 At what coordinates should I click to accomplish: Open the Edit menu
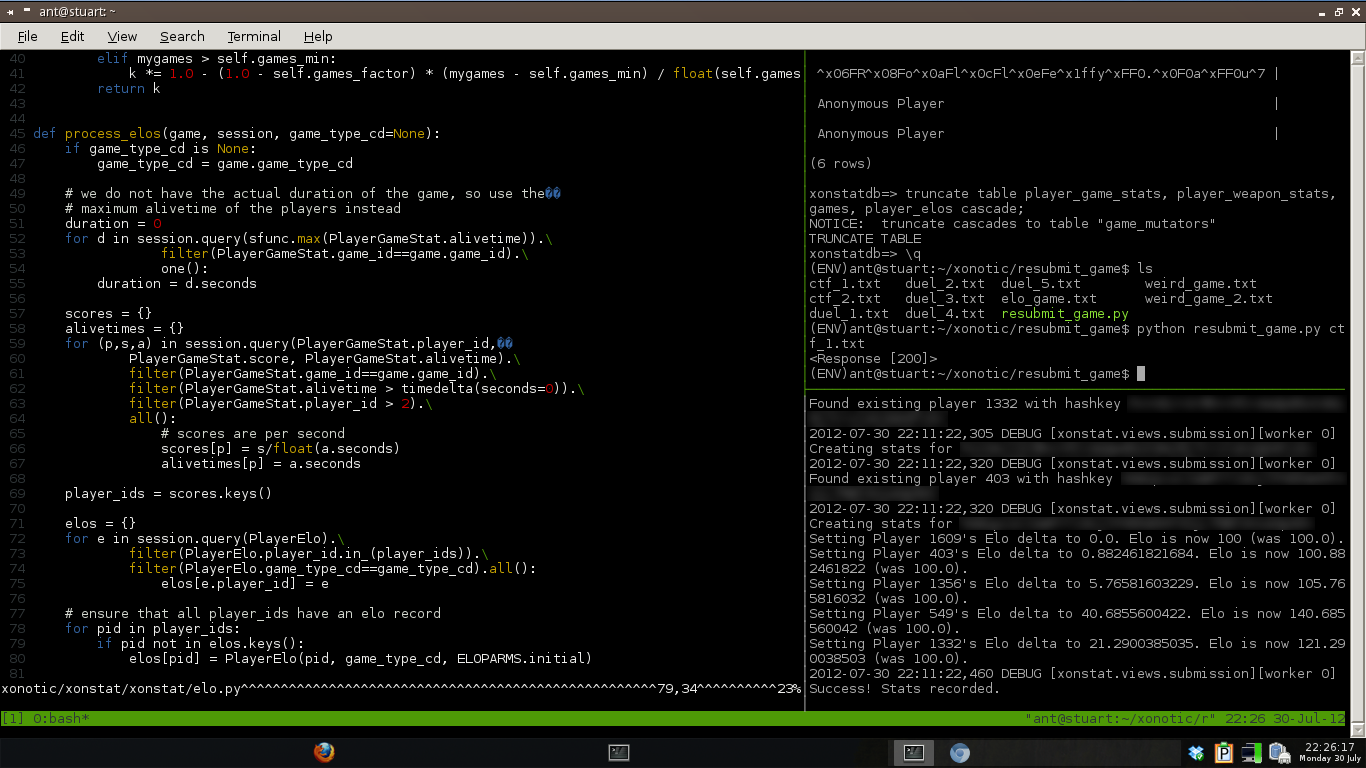pyautogui.click(x=72, y=36)
